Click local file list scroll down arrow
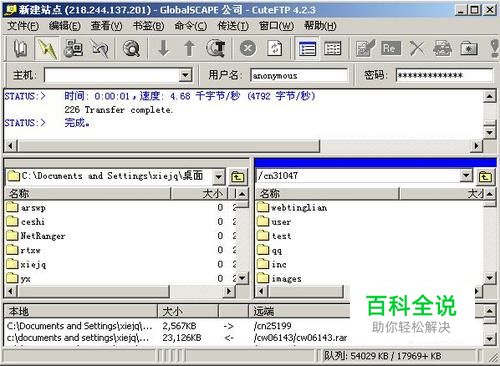Image resolution: width=500 pixels, height=366 pixels. pyautogui.click(x=242, y=277)
